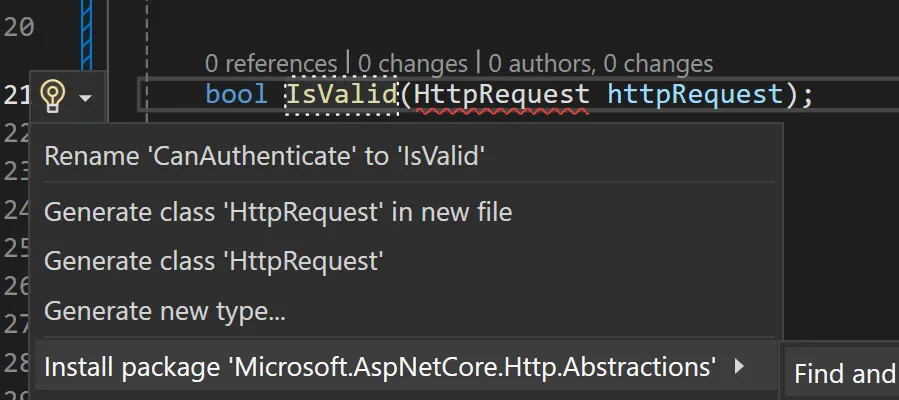Click the lightbulb quick actions icon
Screen dimensions: 899x400
[53, 96]
